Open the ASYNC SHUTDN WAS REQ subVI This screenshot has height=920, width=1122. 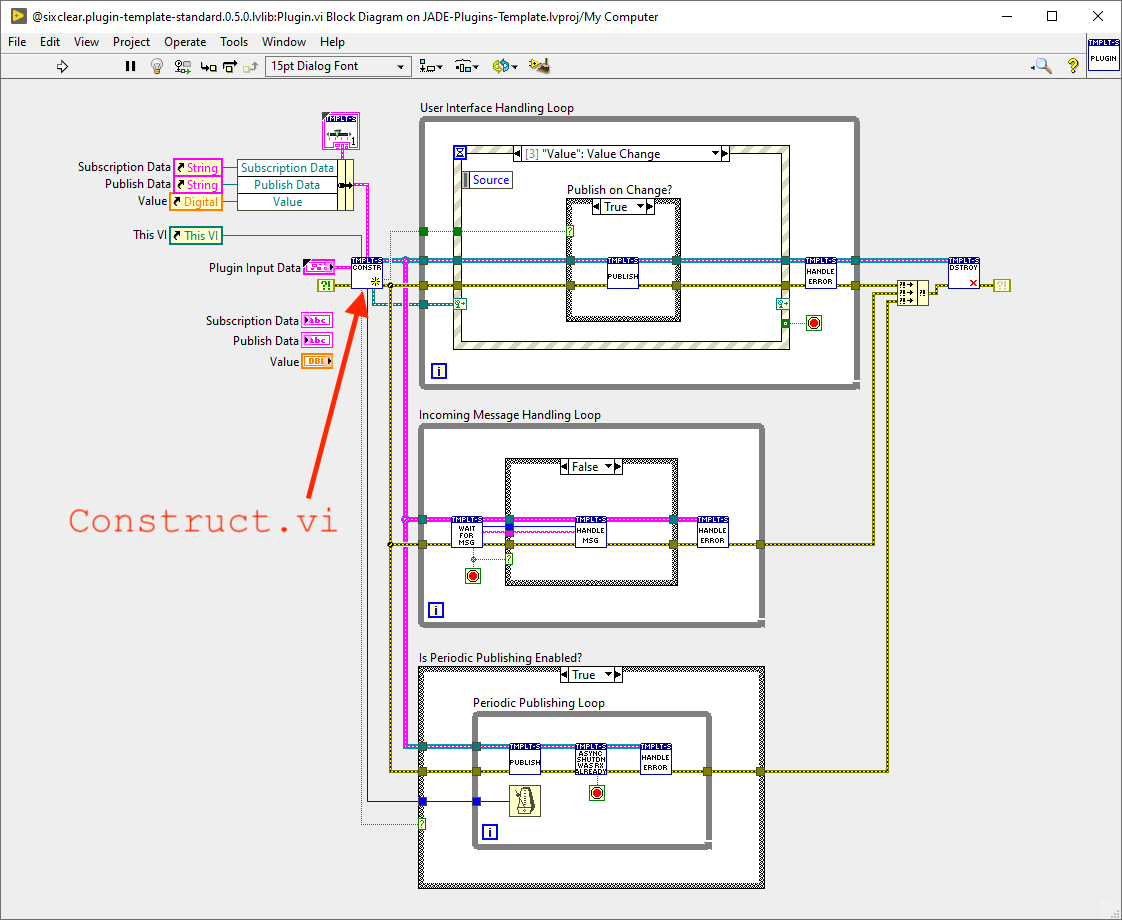click(x=590, y=758)
